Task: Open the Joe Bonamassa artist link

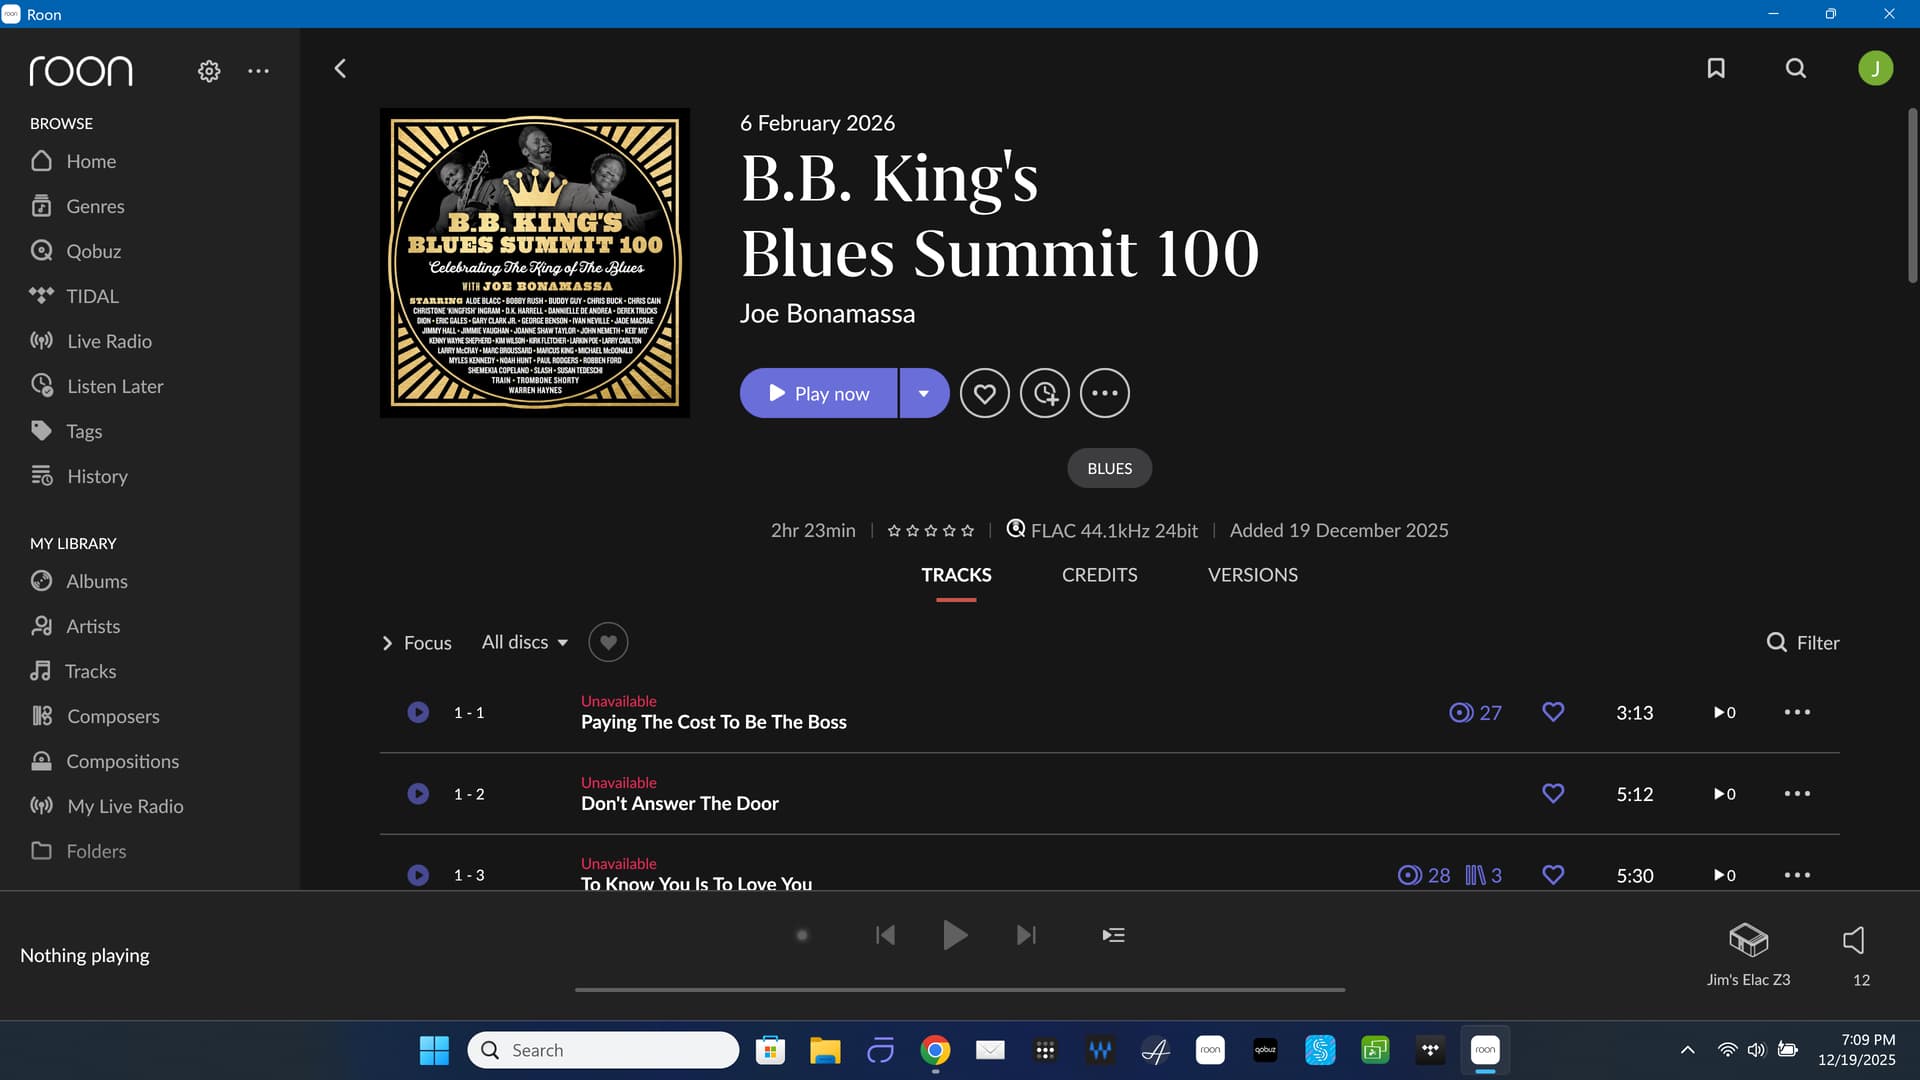Action: (827, 313)
